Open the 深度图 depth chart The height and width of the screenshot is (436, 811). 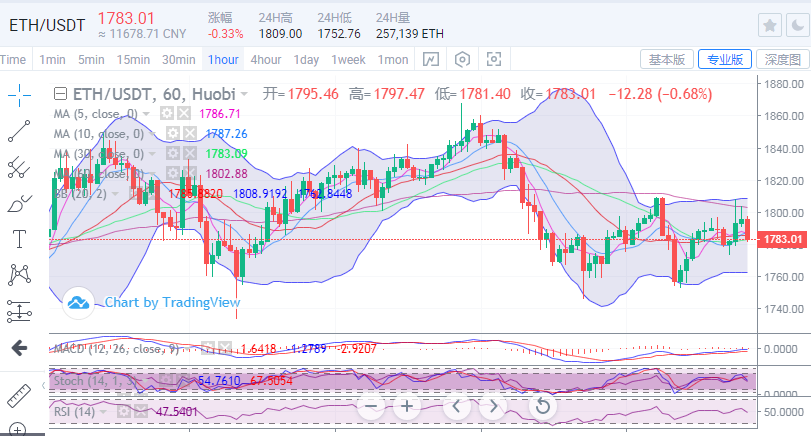783,59
